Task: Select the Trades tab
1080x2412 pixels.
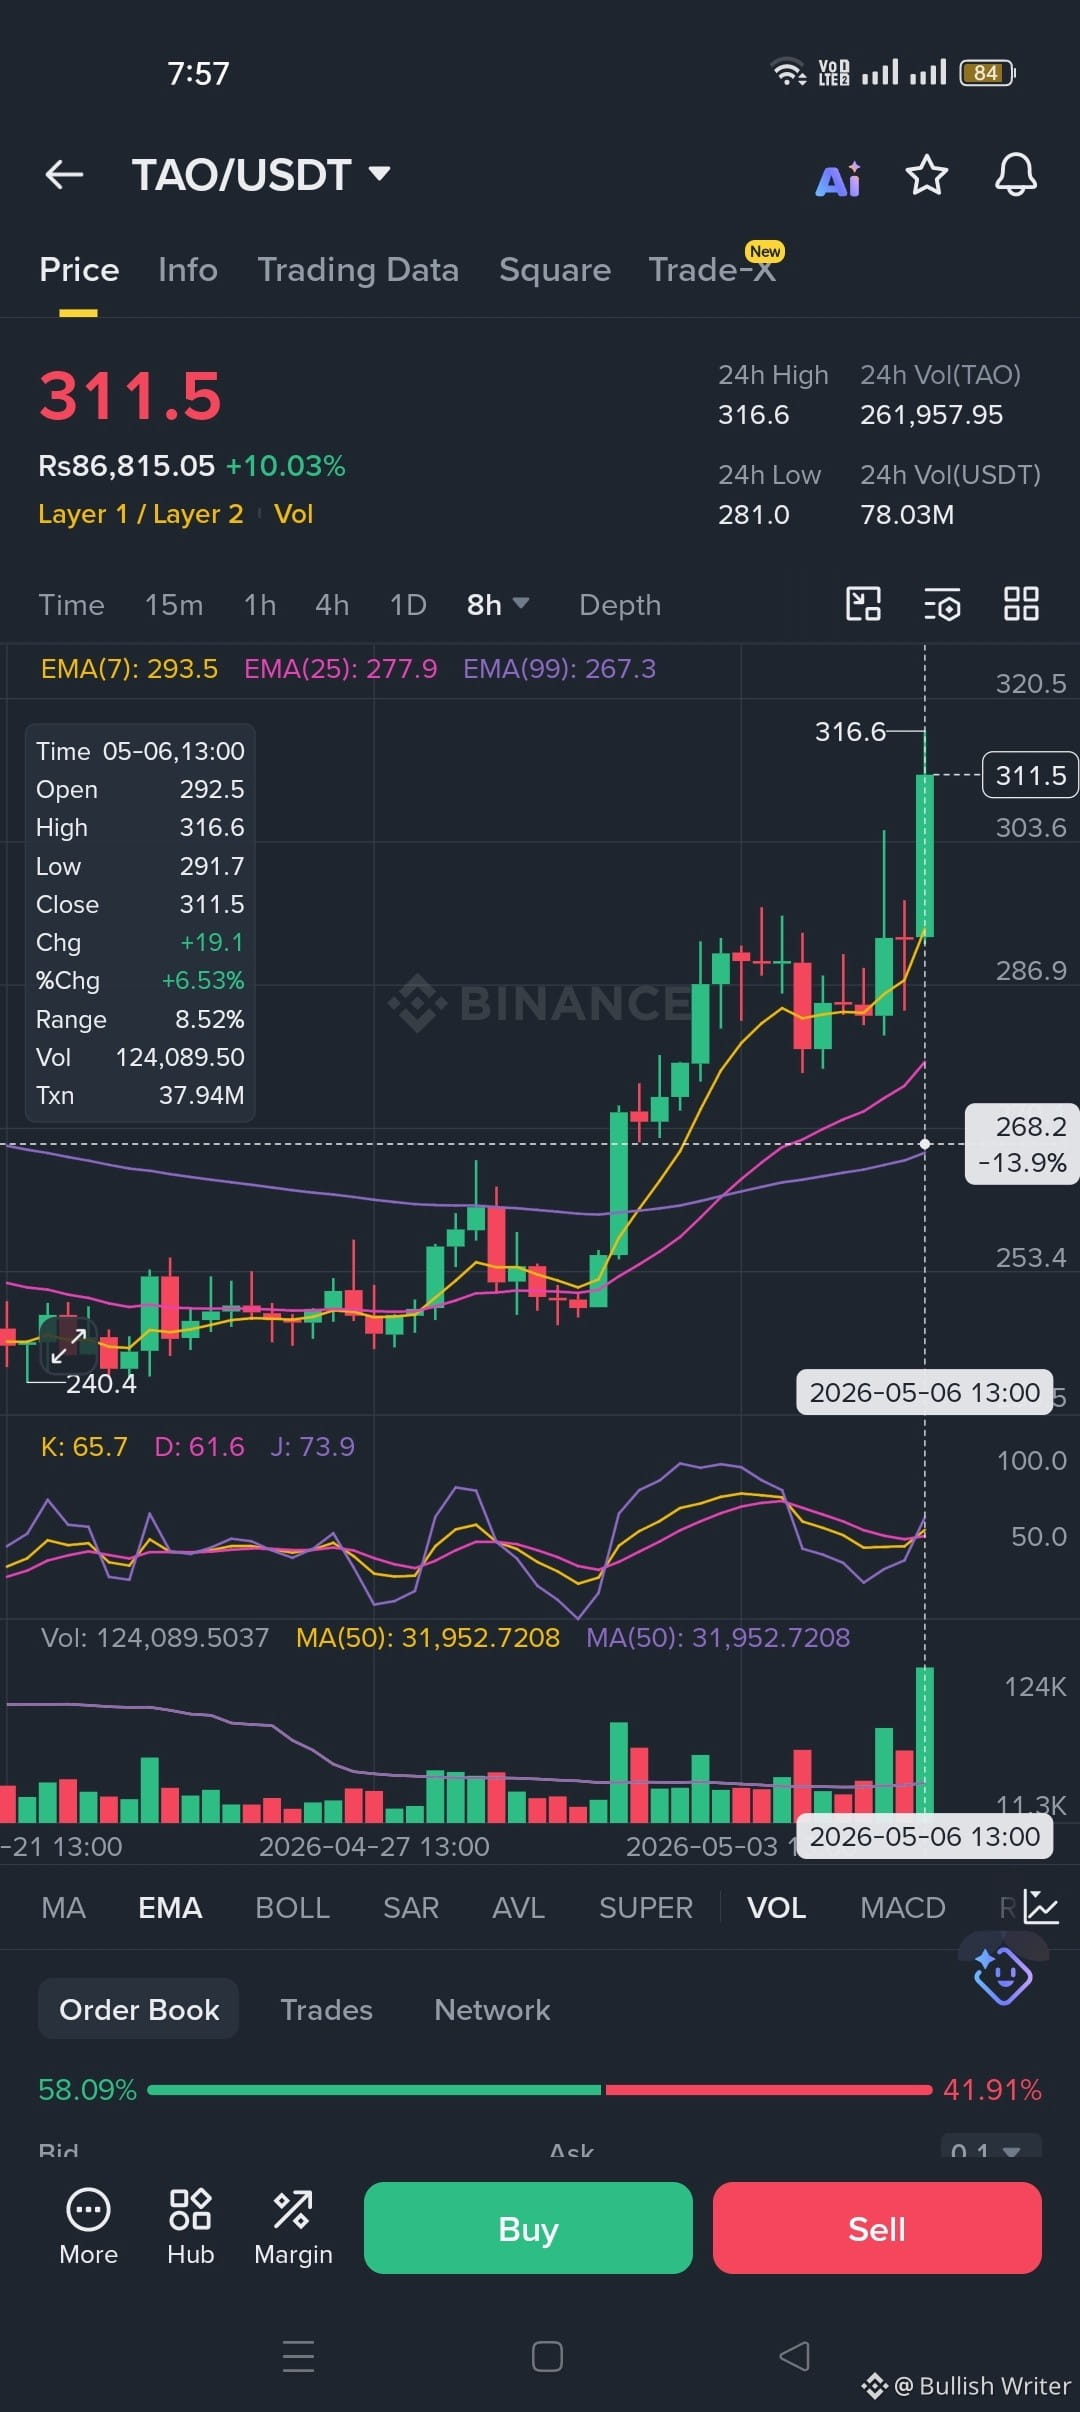Action: [326, 2009]
